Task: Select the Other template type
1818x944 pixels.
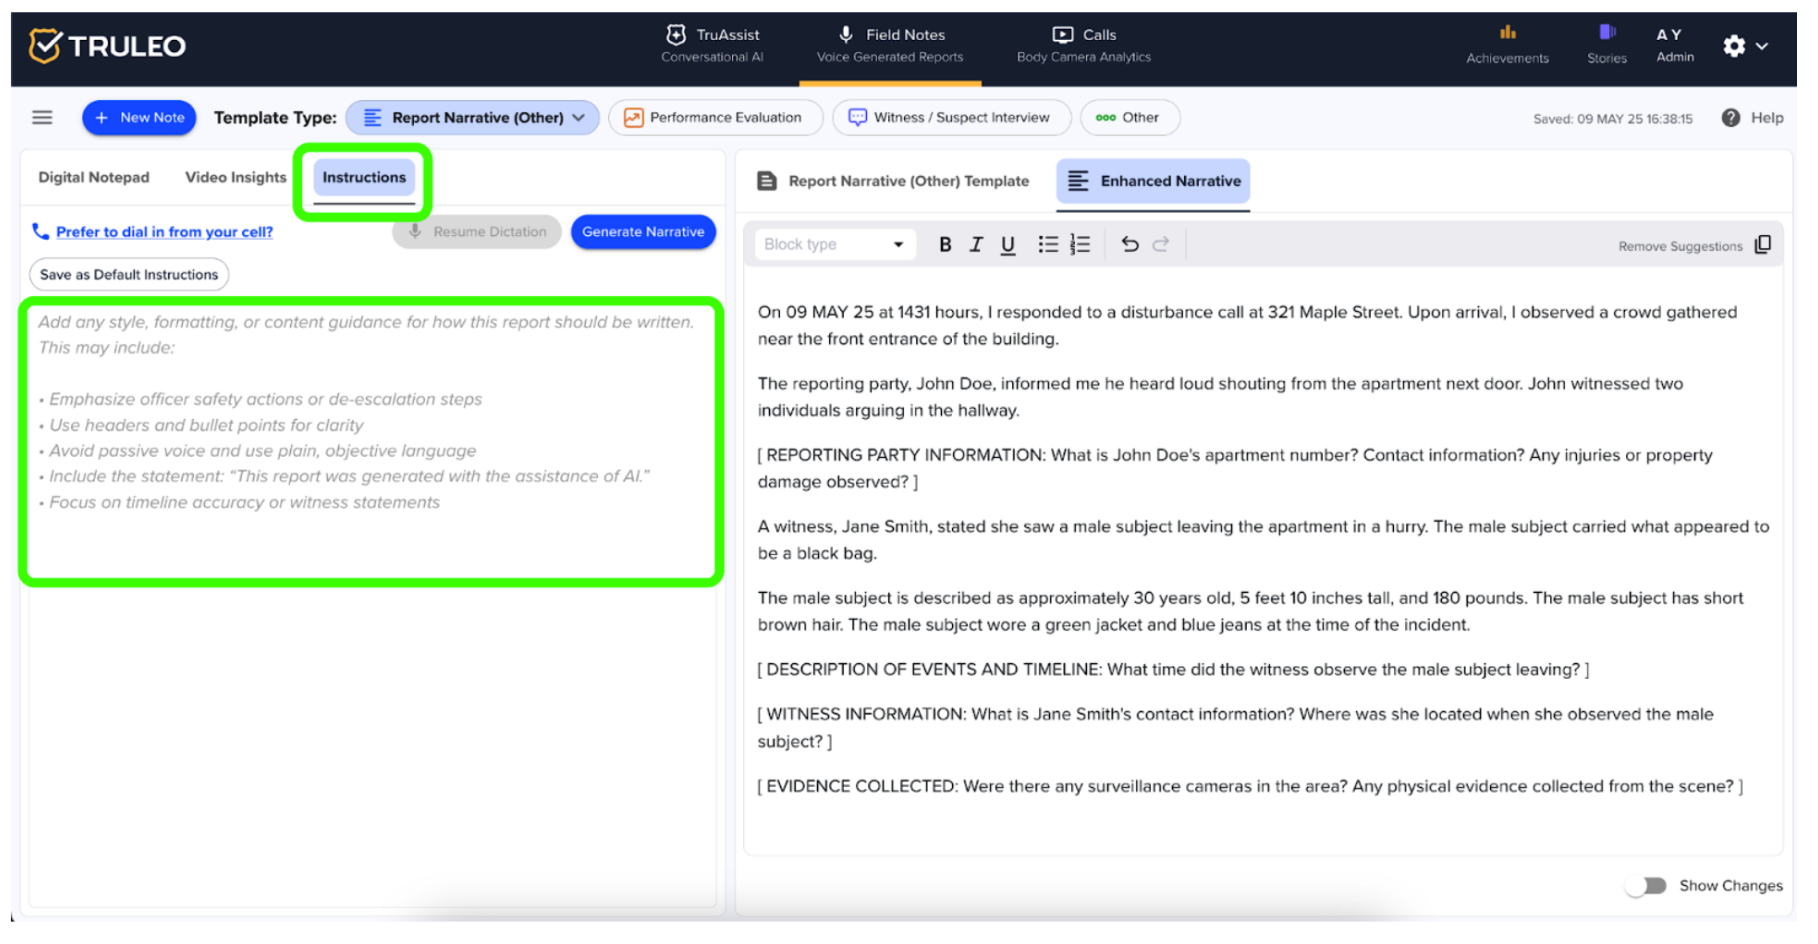Action: pos(1130,118)
